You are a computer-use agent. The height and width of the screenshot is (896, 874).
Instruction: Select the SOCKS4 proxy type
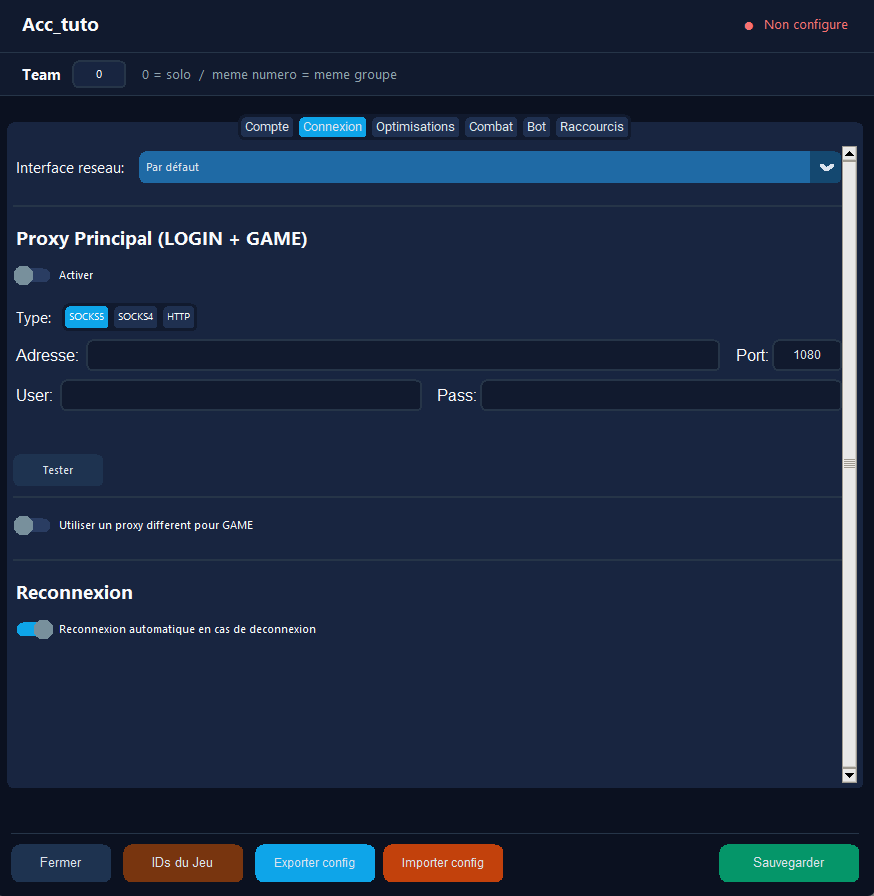click(135, 316)
